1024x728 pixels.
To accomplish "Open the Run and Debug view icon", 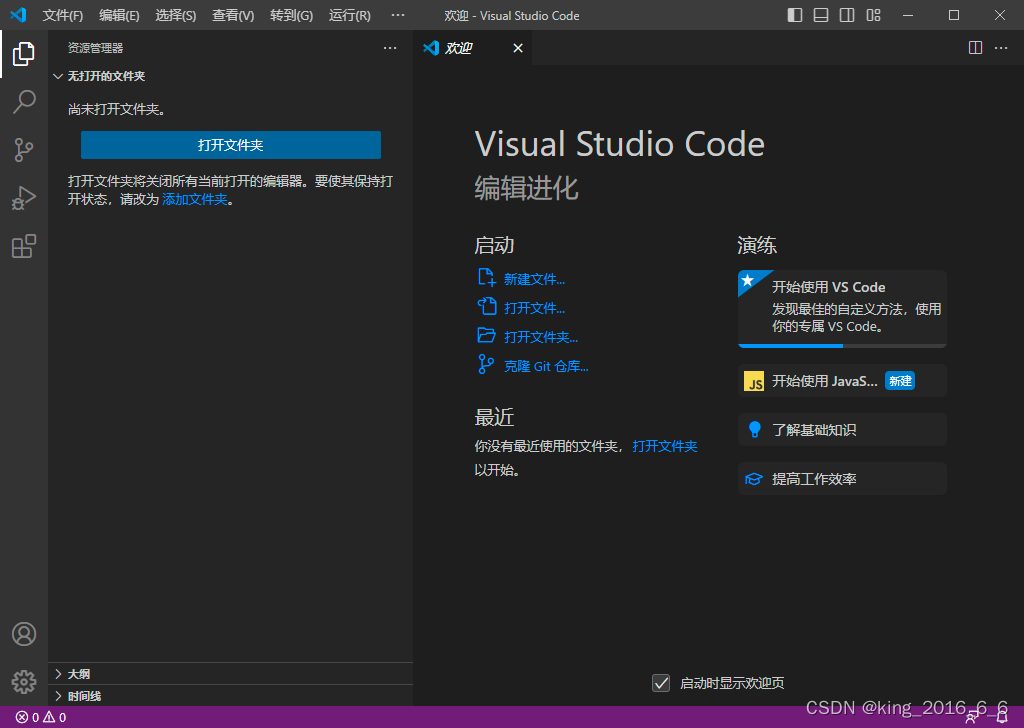I will point(24,198).
